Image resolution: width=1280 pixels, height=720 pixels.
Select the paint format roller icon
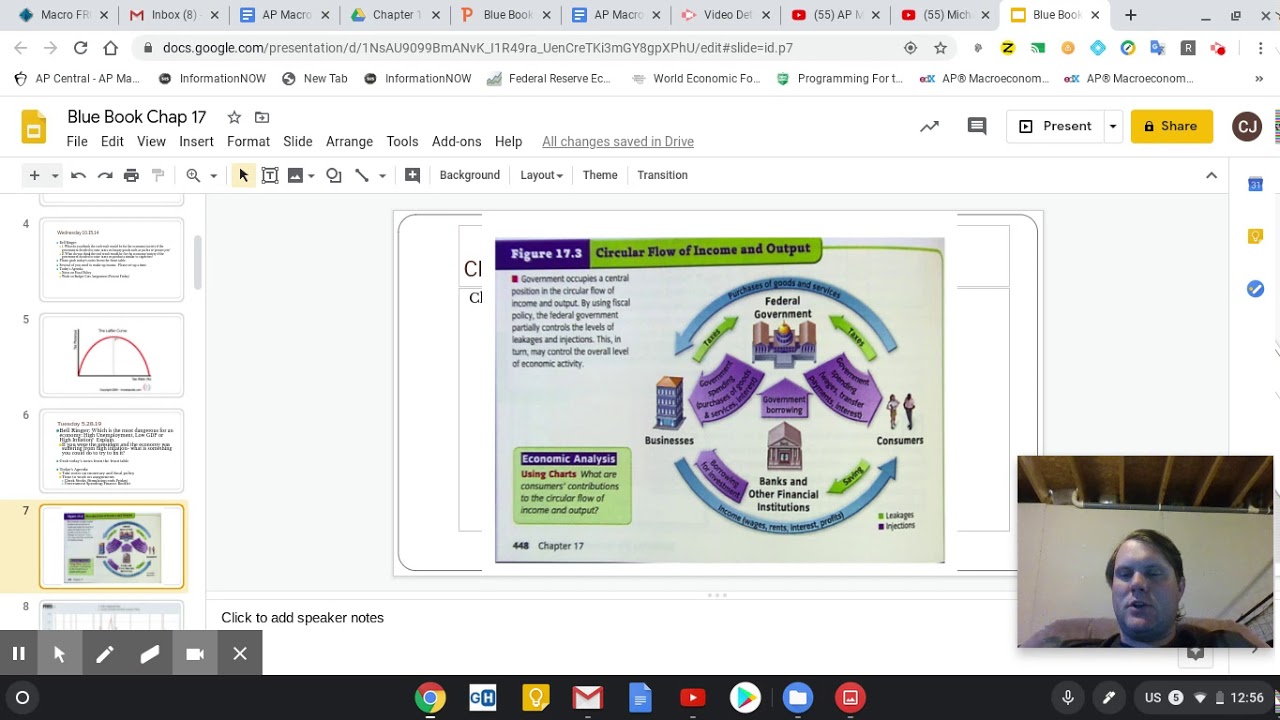tap(157, 175)
